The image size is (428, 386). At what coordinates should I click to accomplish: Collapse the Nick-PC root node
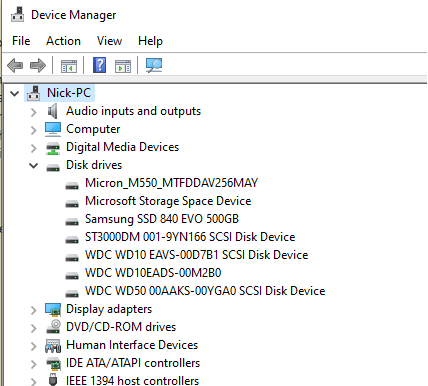14,93
